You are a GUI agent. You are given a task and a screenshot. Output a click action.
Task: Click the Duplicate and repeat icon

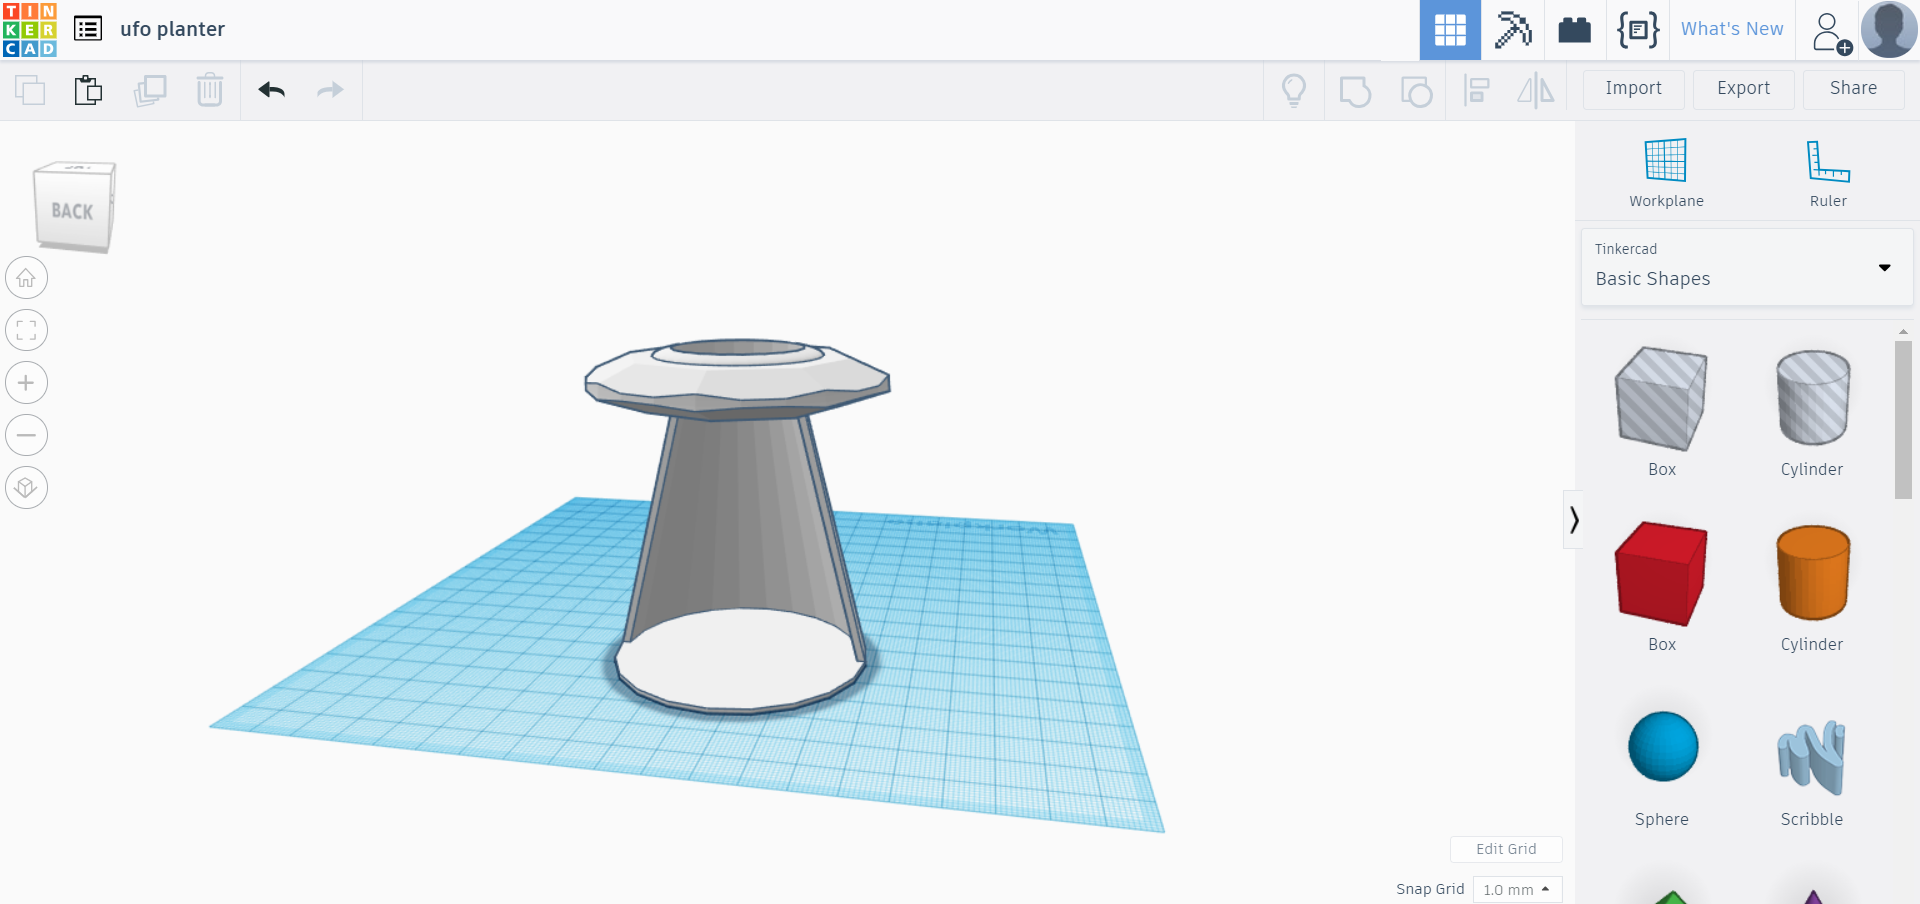pyautogui.click(x=150, y=90)
